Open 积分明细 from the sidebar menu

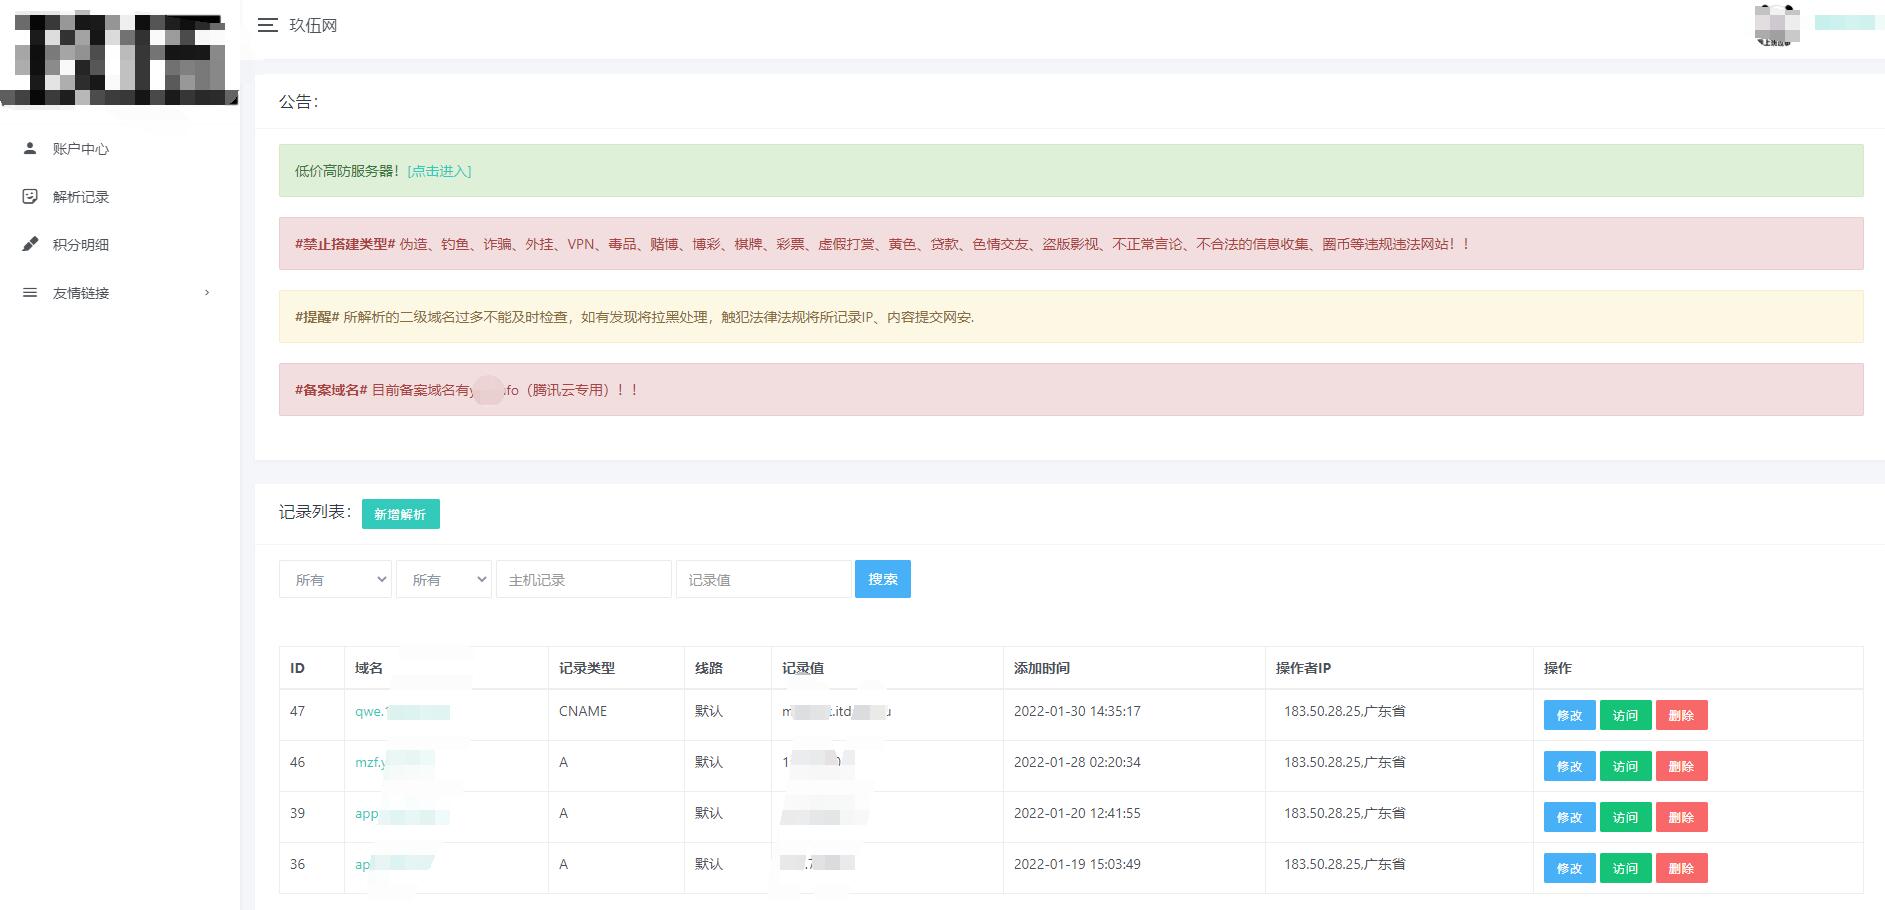point(80,244)
